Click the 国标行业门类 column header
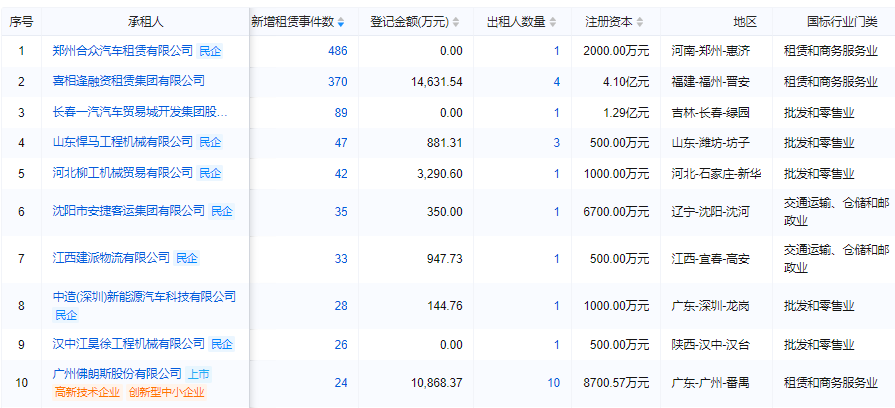 click(x=842, y=22)
